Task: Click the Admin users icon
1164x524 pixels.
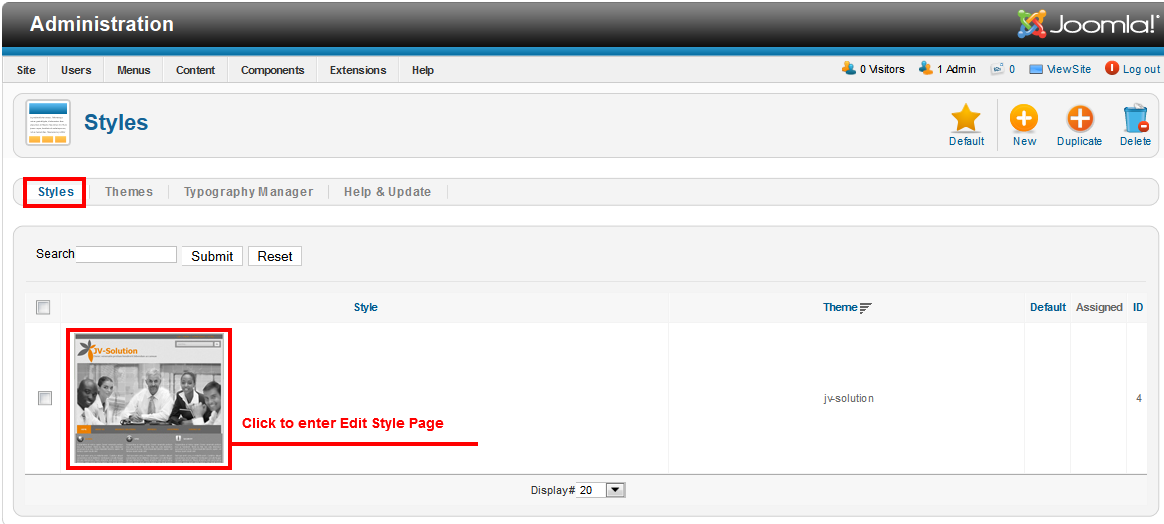Action: (926, 68)
